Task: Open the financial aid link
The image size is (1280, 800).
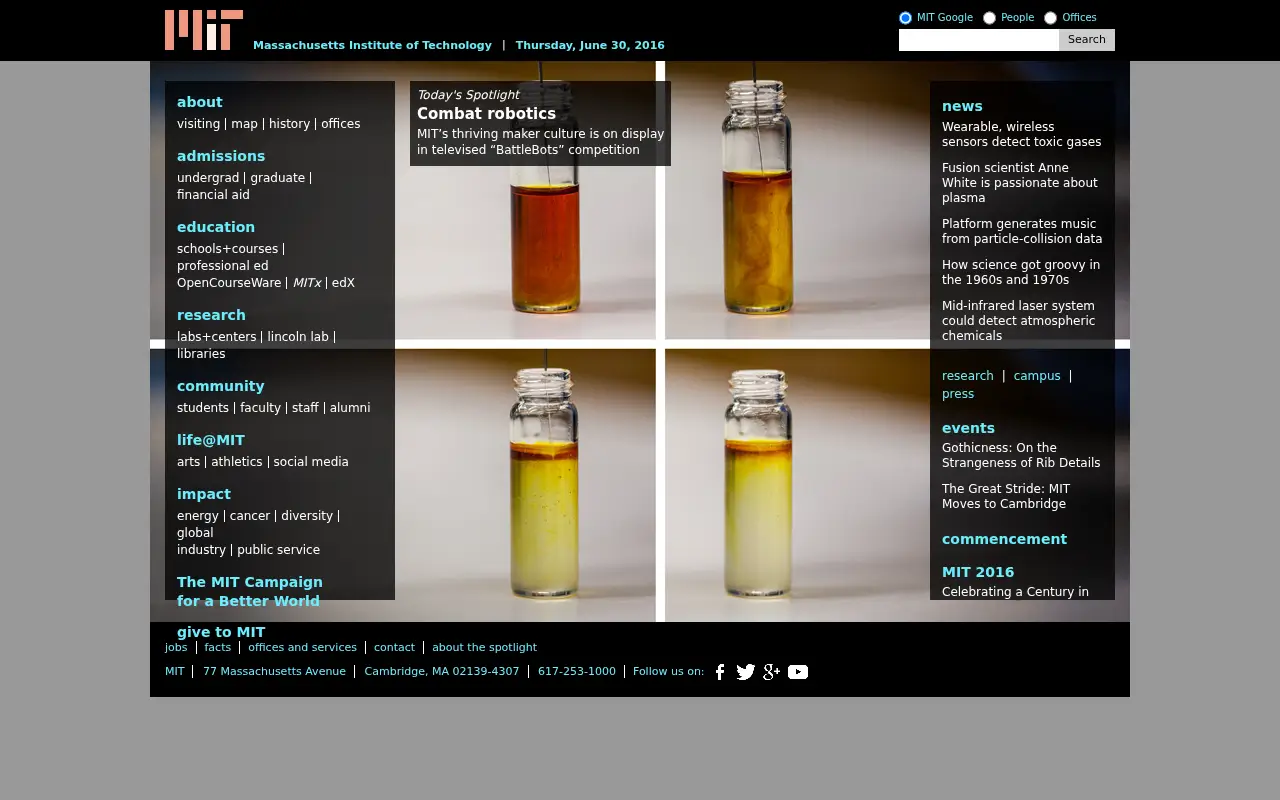Action: (213, 195)
